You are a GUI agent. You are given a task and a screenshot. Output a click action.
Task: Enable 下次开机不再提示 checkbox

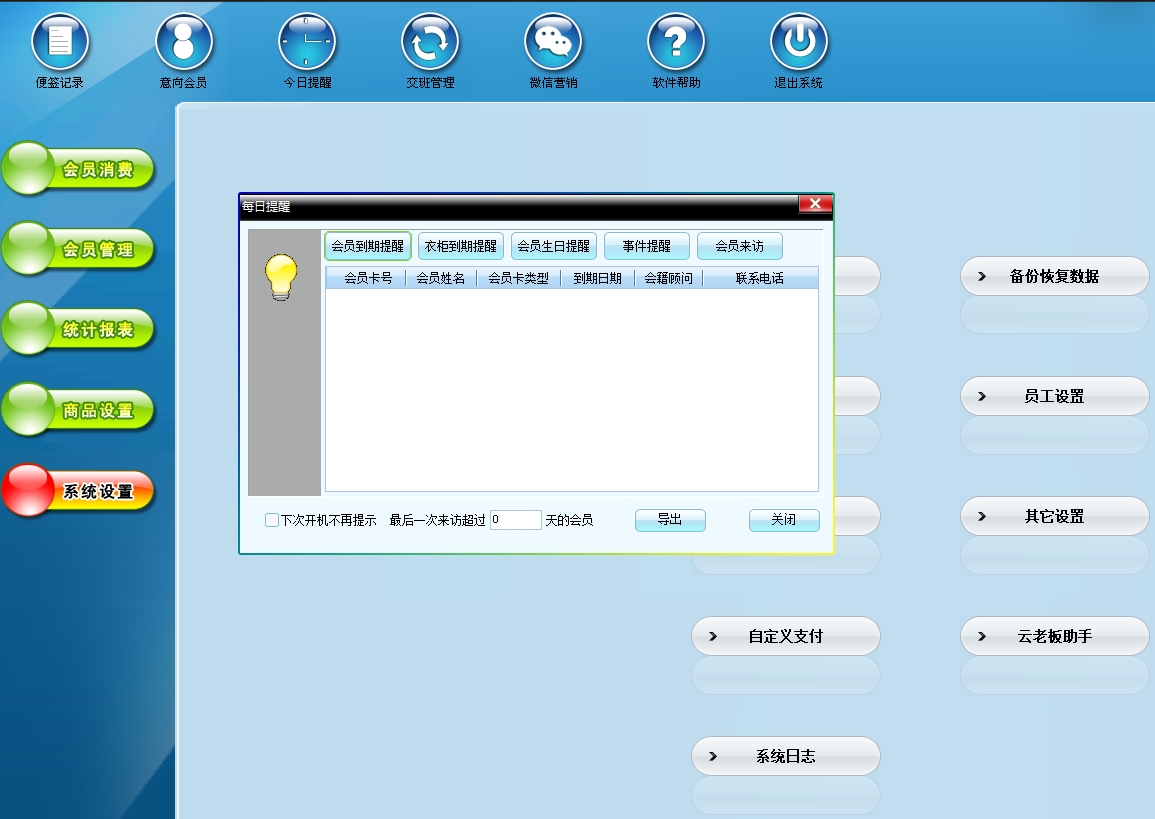[272, 520]
